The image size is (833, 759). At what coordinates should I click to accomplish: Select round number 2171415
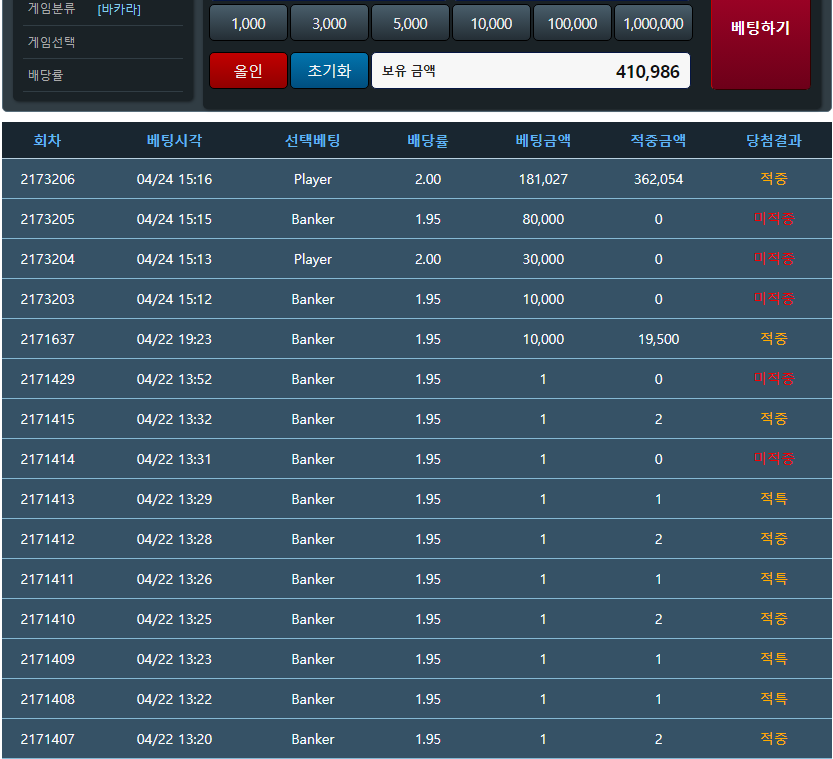(47, 419)
